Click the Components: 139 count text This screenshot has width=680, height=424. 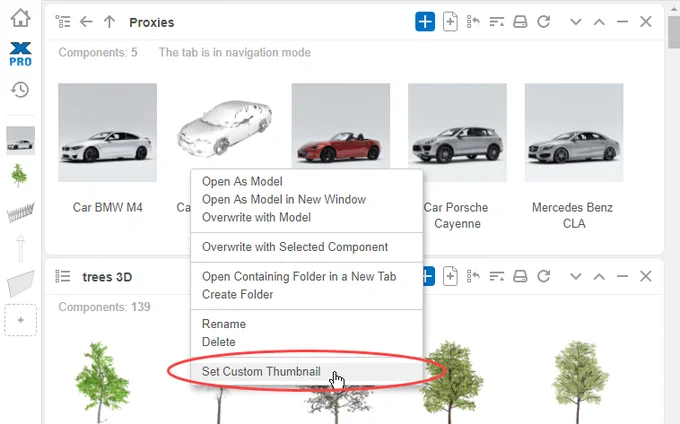pos(105,307)
